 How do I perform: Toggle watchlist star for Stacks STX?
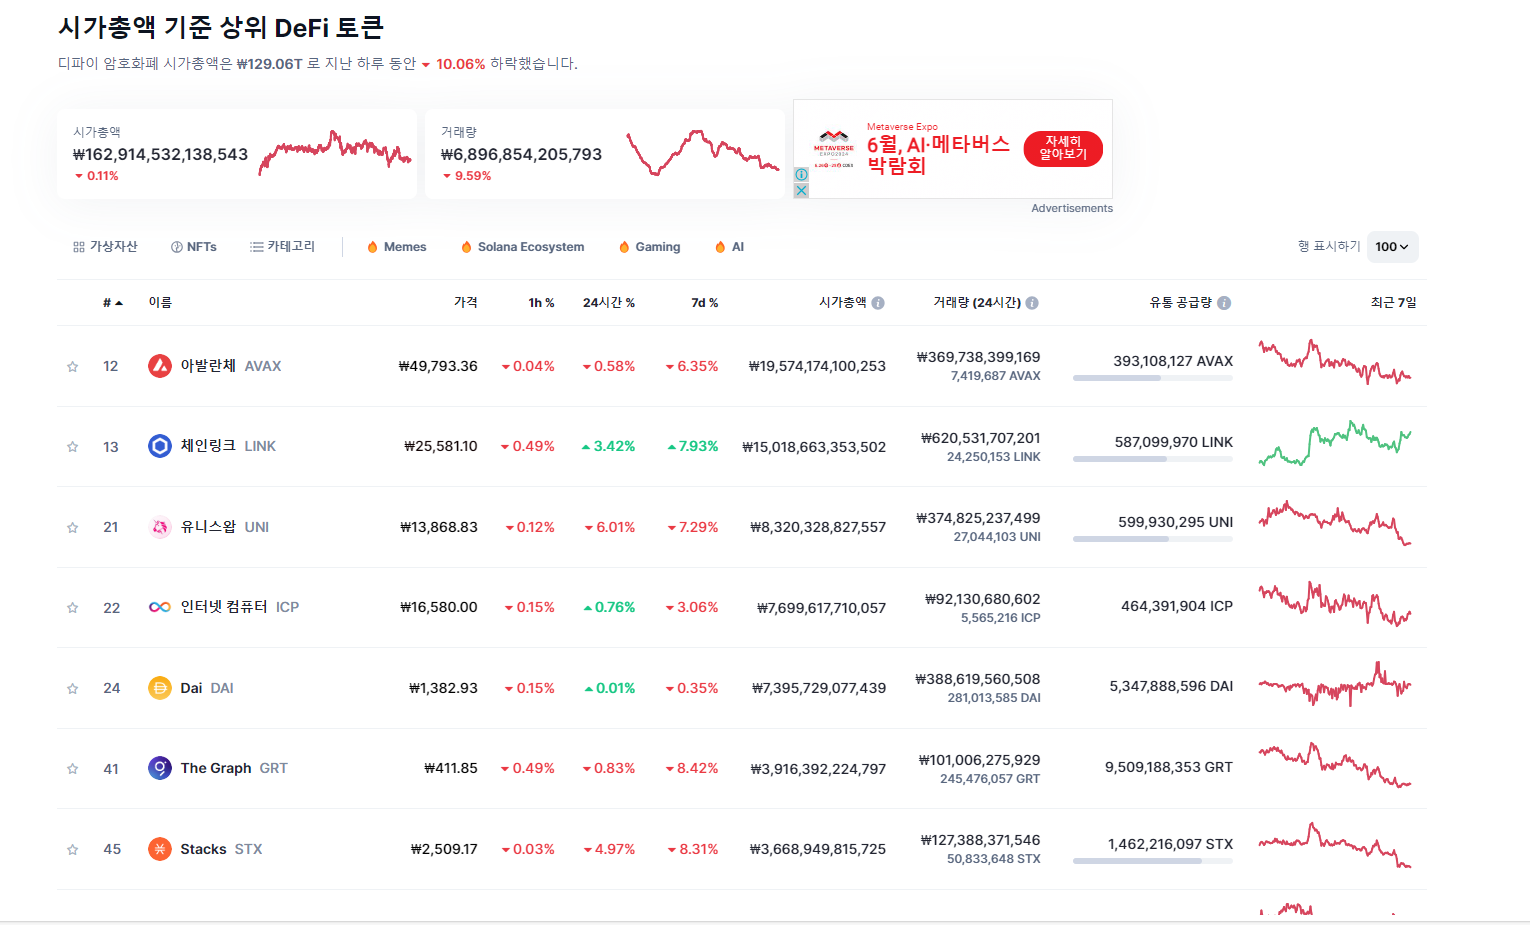click(x=72, y=850)
